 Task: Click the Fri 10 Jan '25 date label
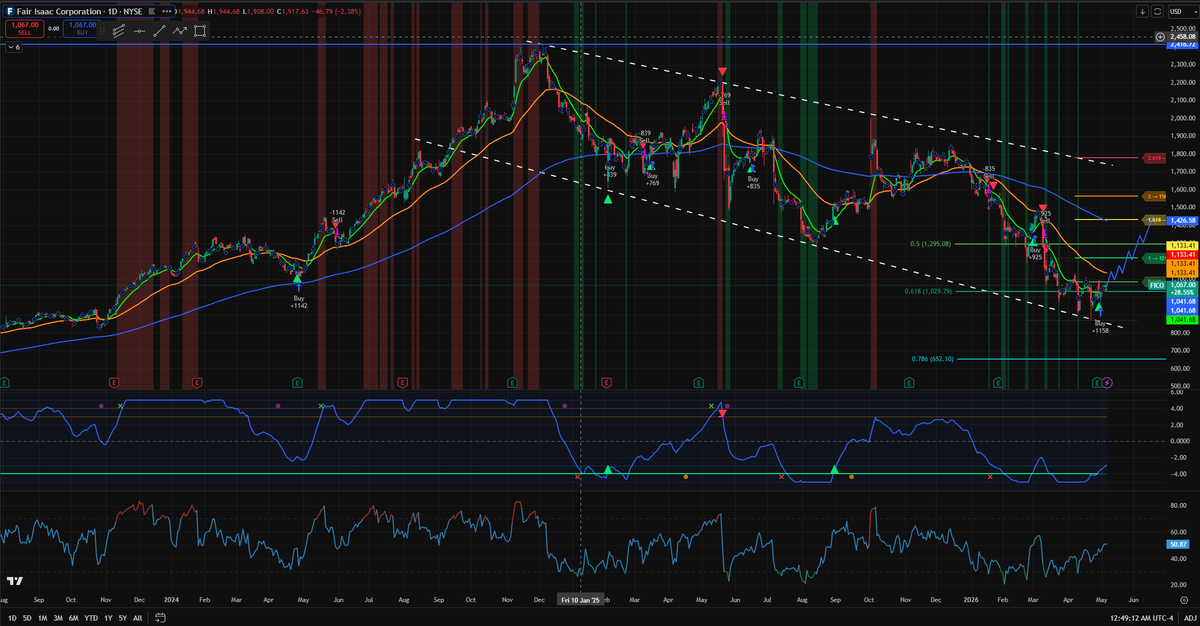click(580, 600)
